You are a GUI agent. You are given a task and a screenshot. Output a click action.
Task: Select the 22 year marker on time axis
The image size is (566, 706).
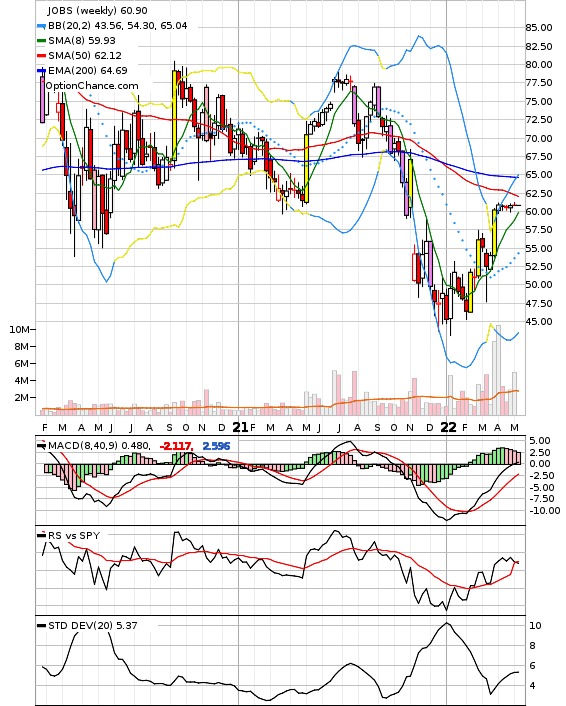pyautogui.click(x=448, y=427)
